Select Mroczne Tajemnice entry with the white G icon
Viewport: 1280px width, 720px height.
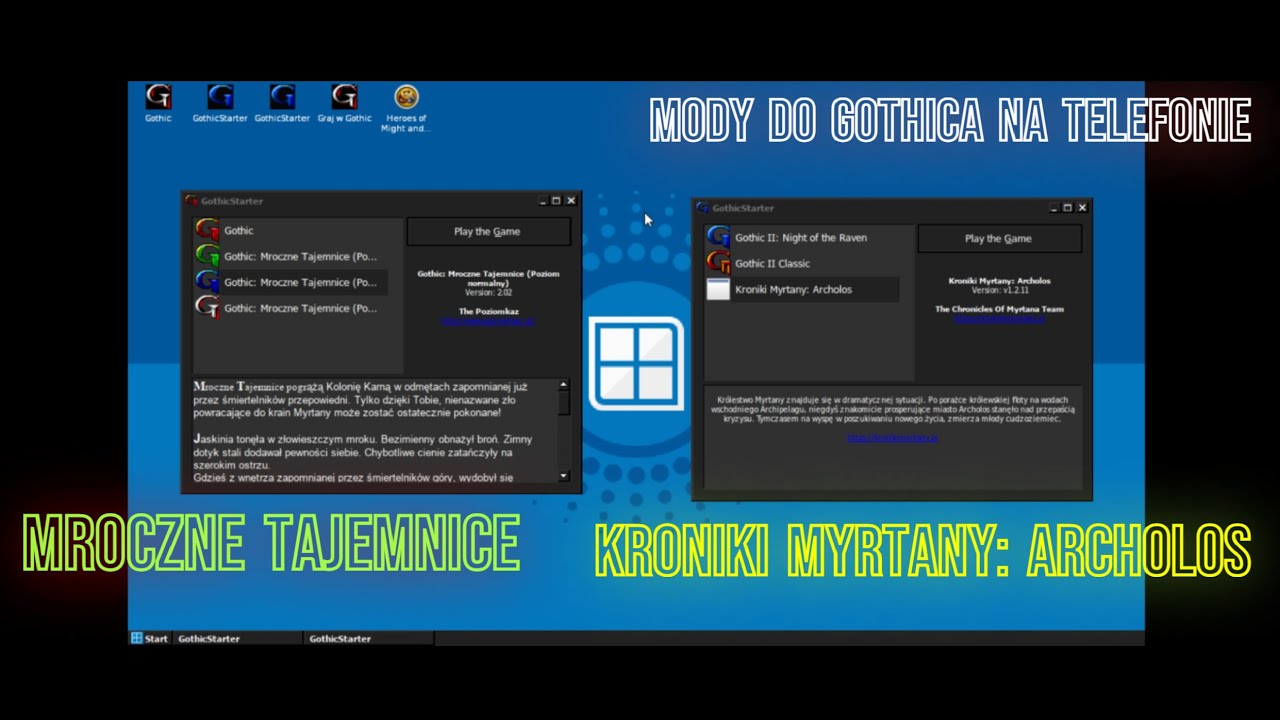pos(291,308)
